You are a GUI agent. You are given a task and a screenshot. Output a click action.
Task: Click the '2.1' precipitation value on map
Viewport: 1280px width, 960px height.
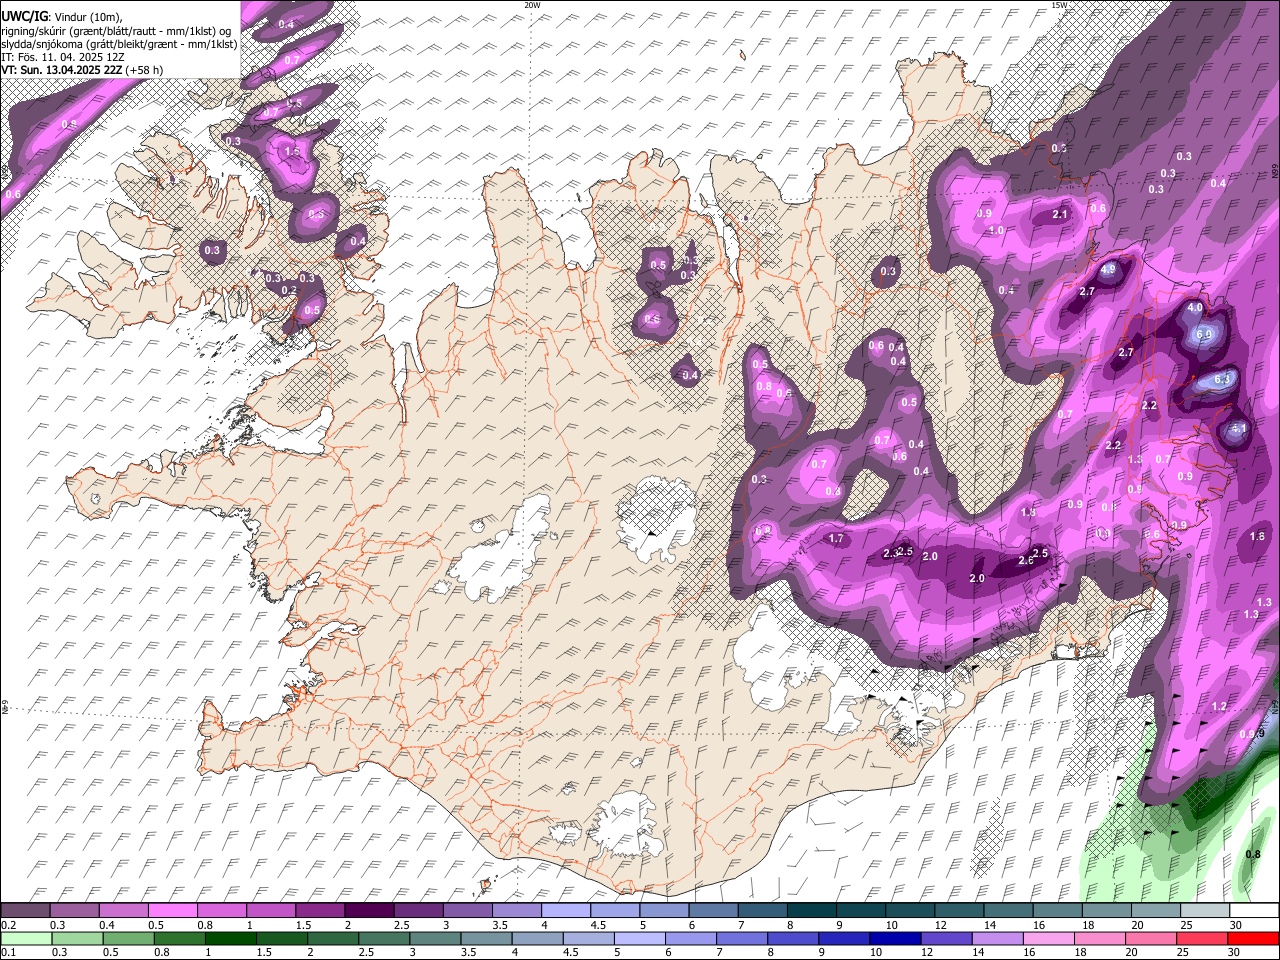coord(1061,214)
